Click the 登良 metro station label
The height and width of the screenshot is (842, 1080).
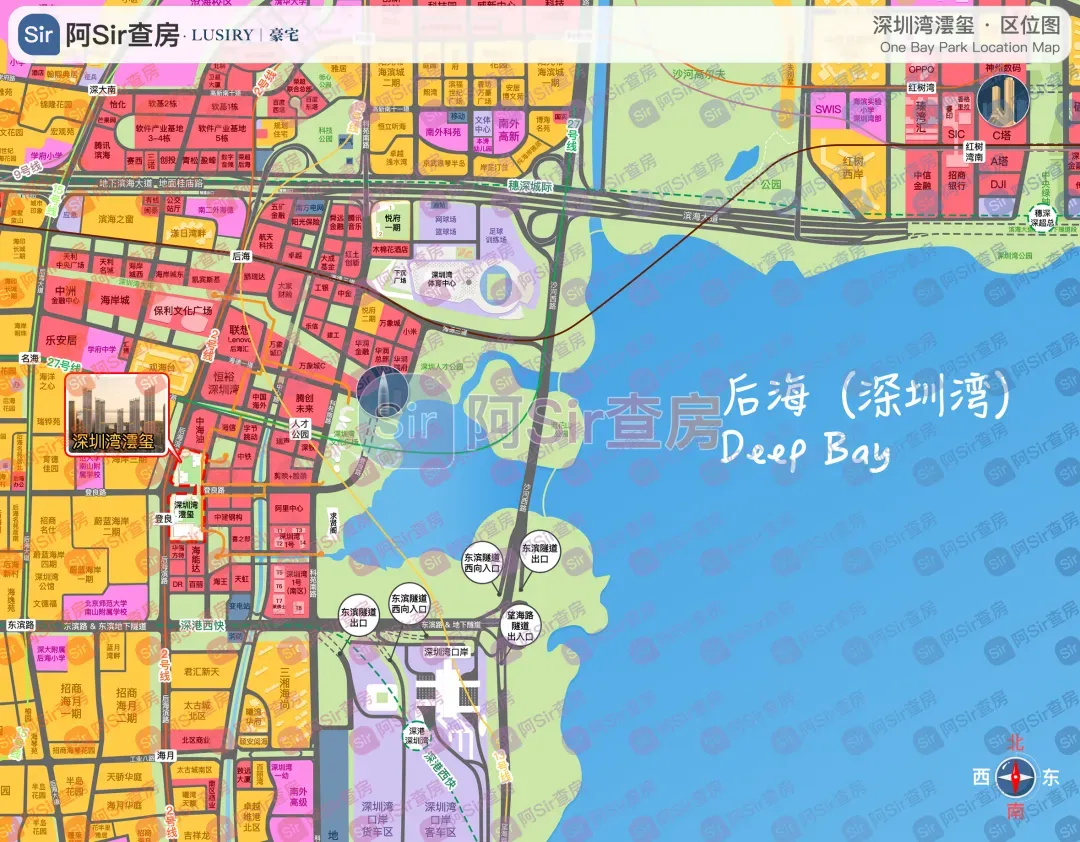click(x=163, y=518)
